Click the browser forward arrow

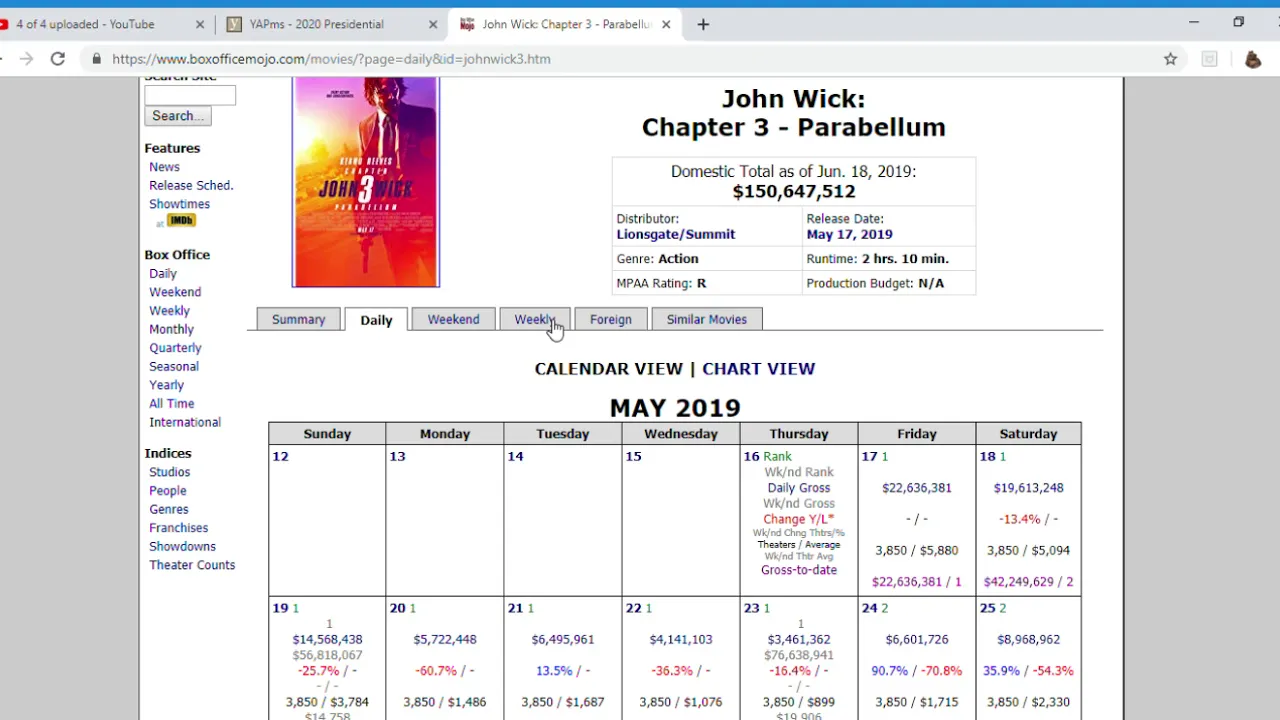coord(26,59)
